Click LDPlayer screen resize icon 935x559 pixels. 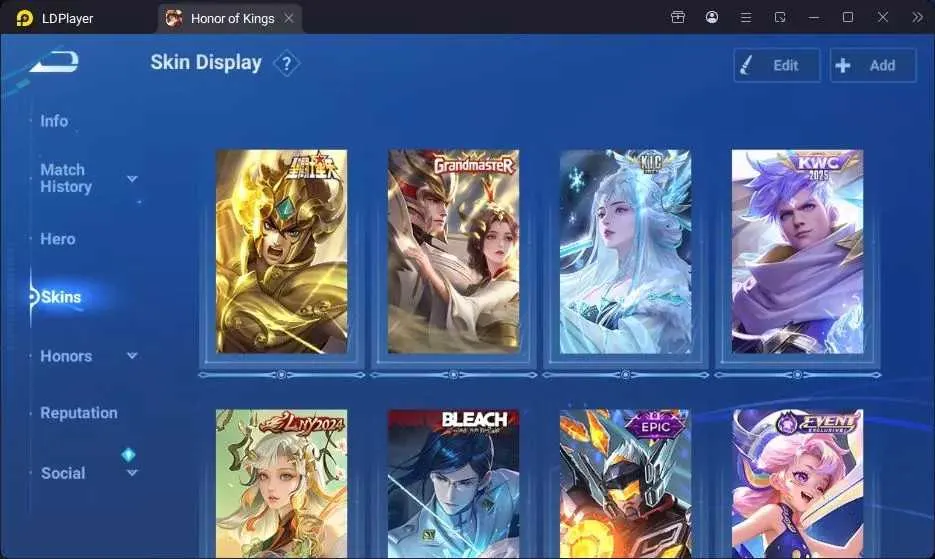(x=779, y=17)
